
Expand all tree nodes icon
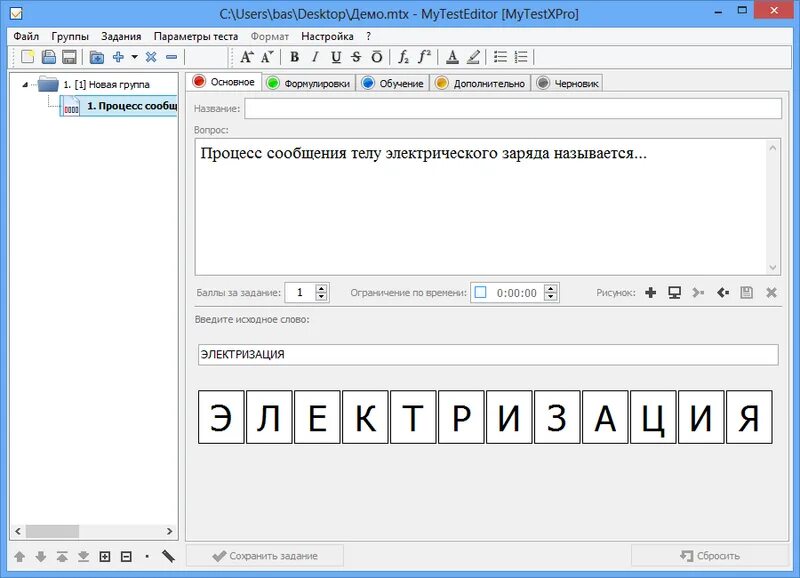click(x=105, y=557)
